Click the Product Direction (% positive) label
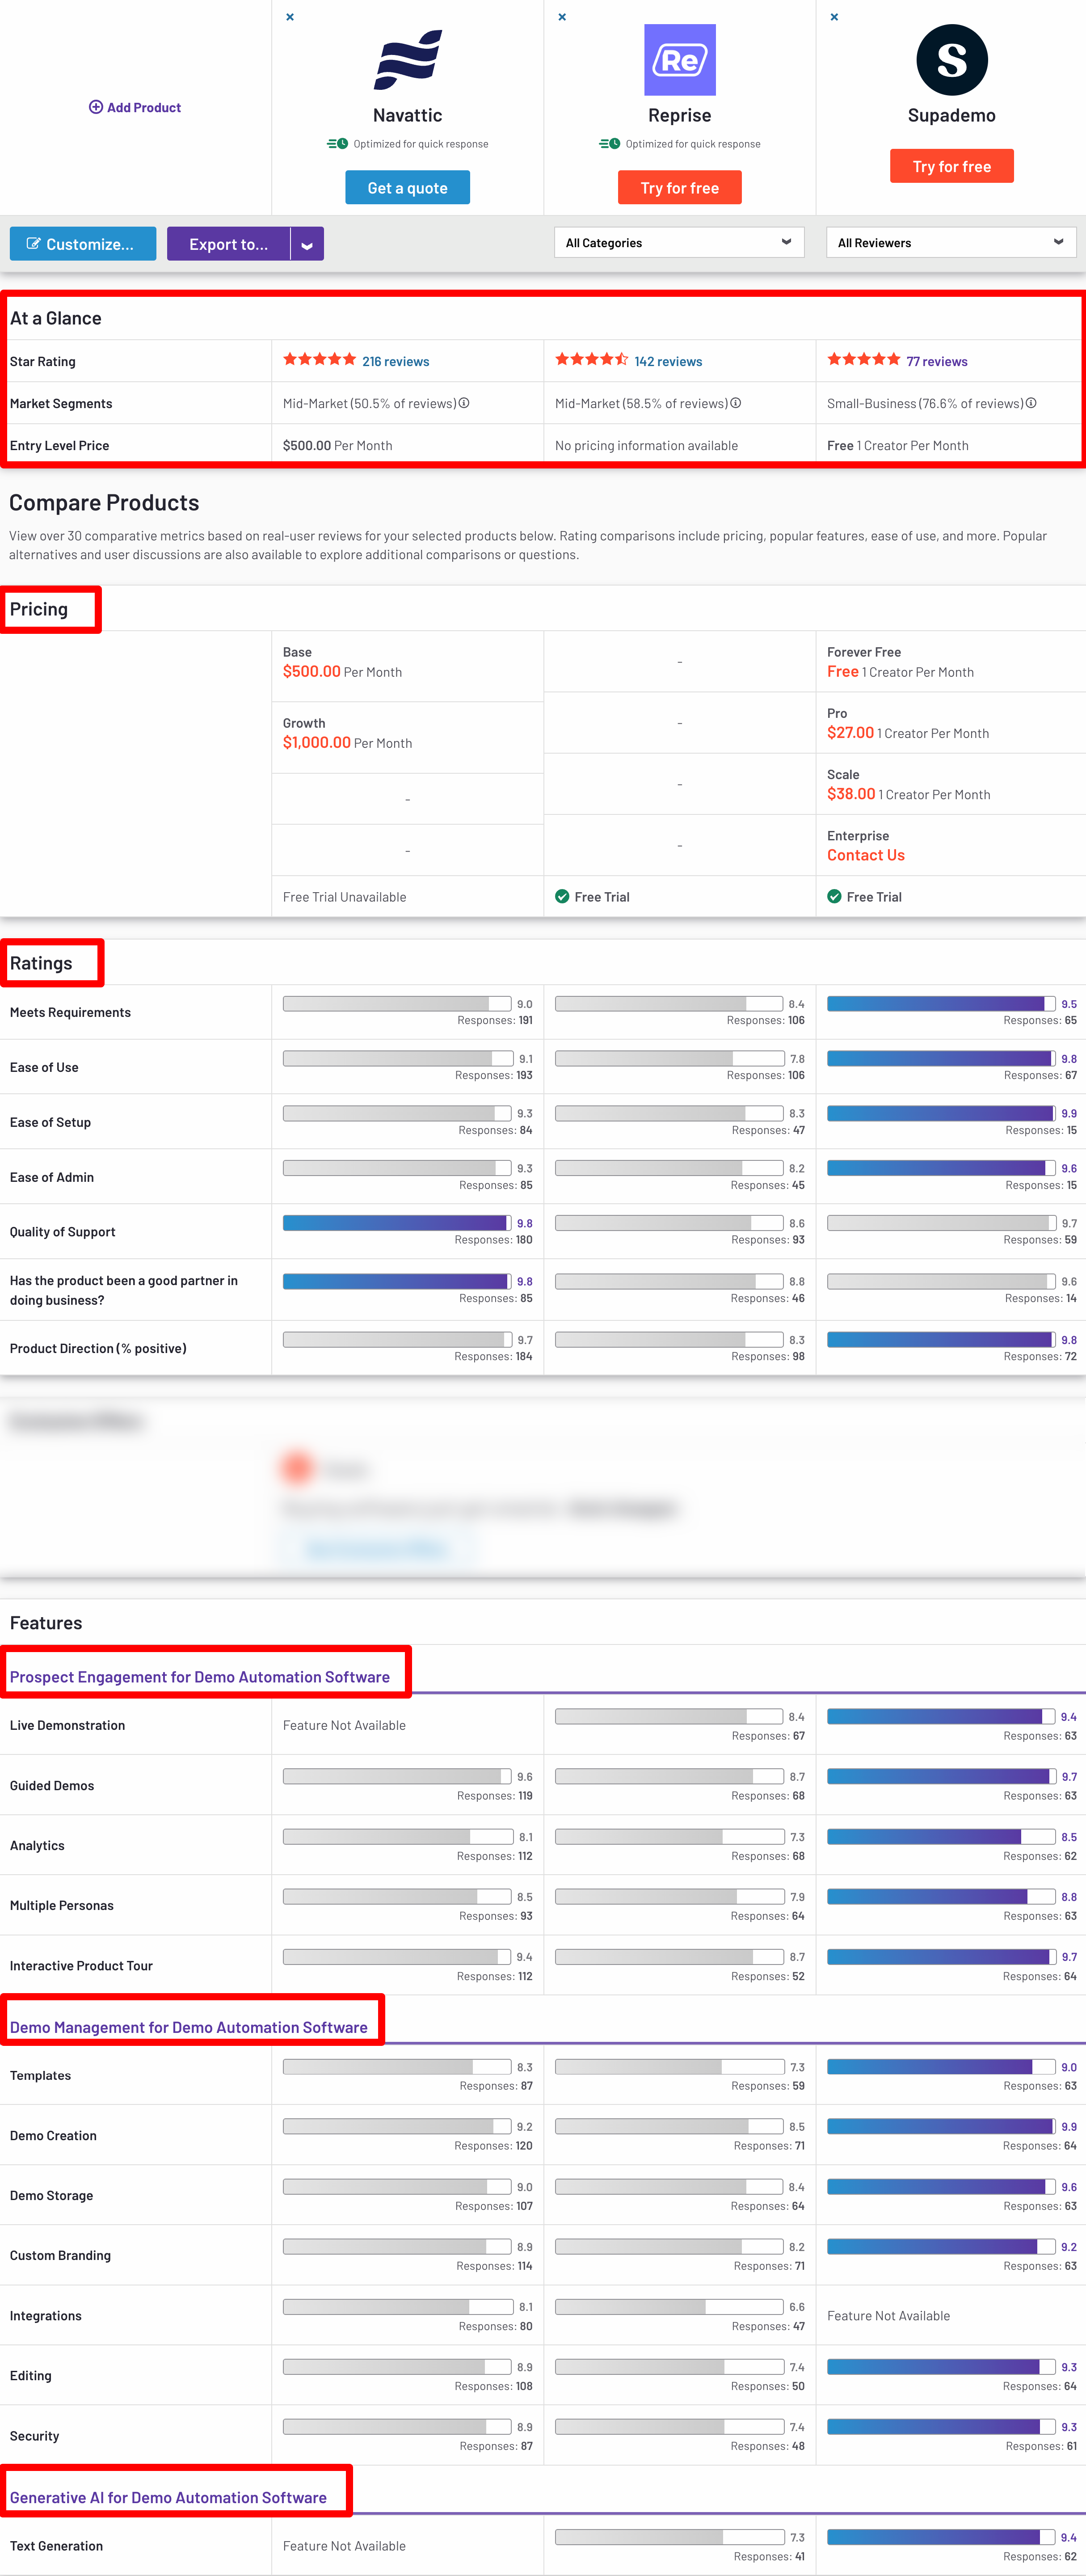The image size is (1086, 2576). click(98, 1348)
